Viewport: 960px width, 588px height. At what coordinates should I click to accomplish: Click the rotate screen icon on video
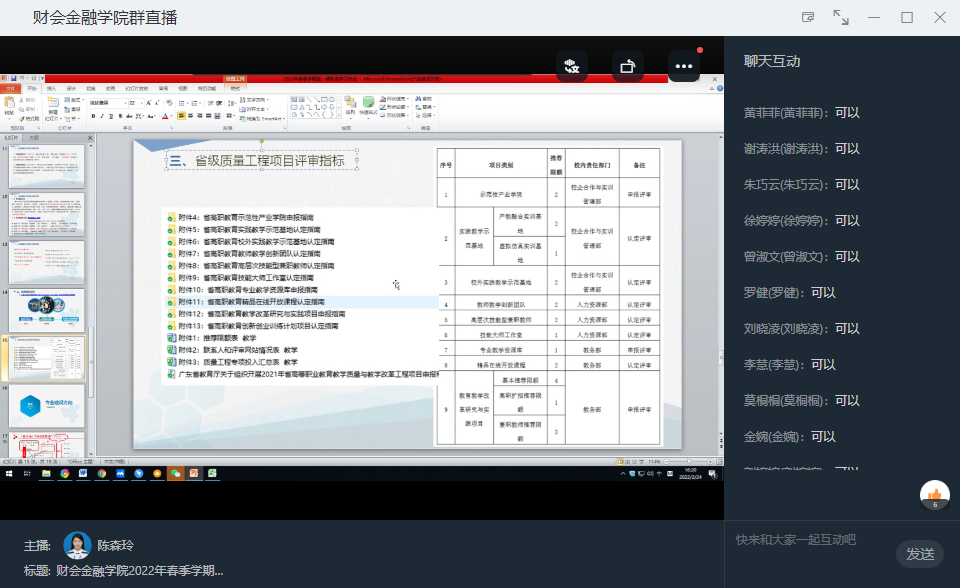pyautogui.click(x=628, y=66)
